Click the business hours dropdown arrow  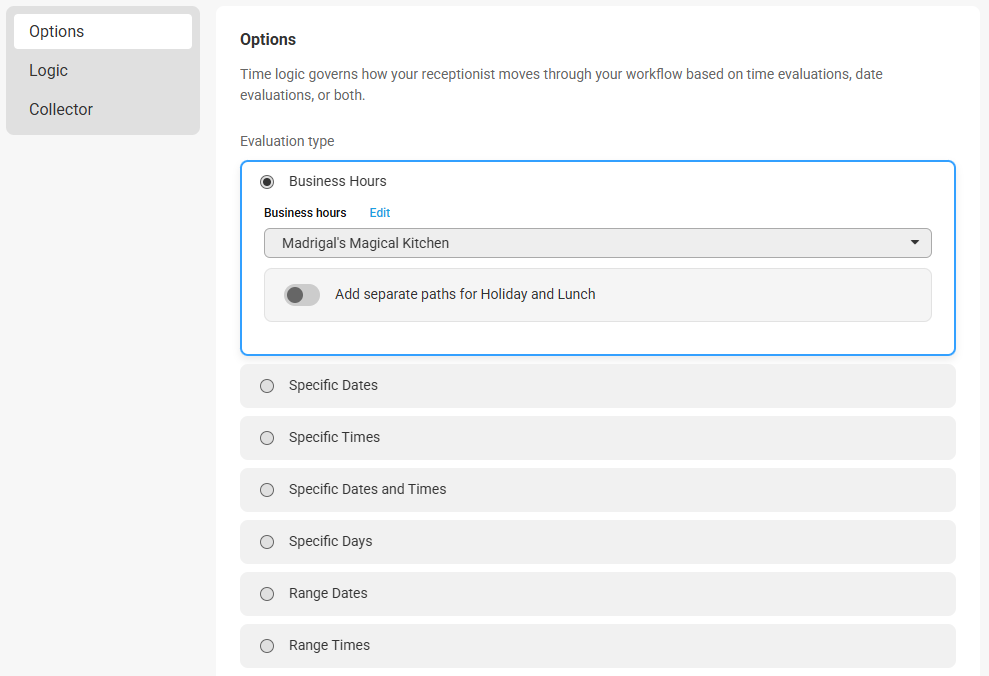tap(915, 242)
